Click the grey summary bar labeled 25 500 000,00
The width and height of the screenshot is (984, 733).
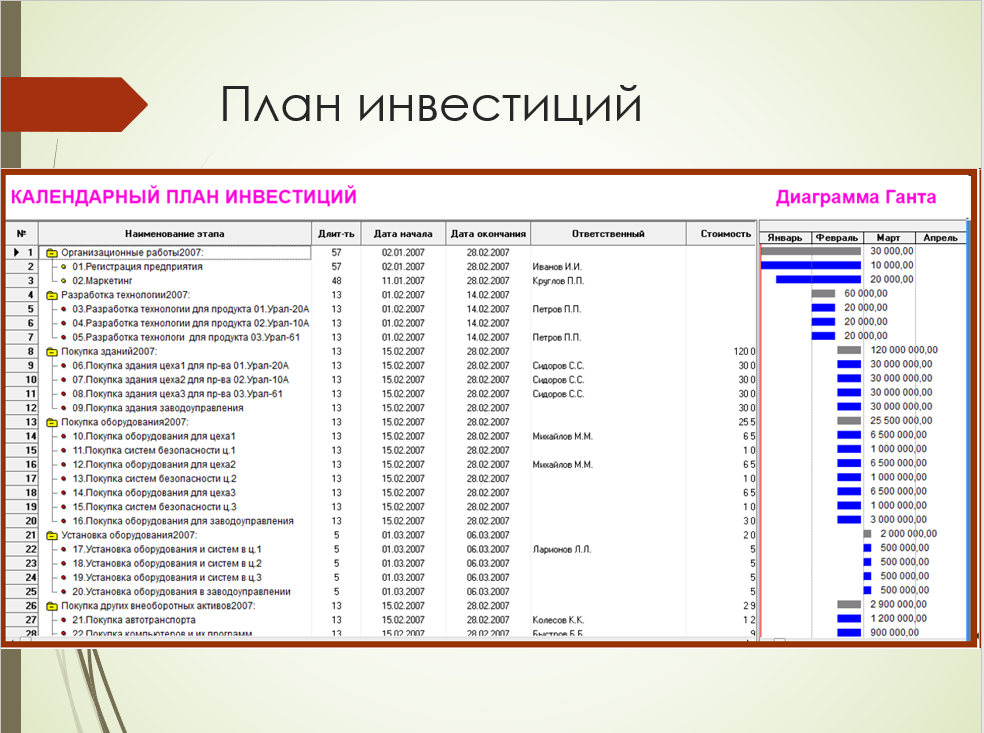point(849,420)
